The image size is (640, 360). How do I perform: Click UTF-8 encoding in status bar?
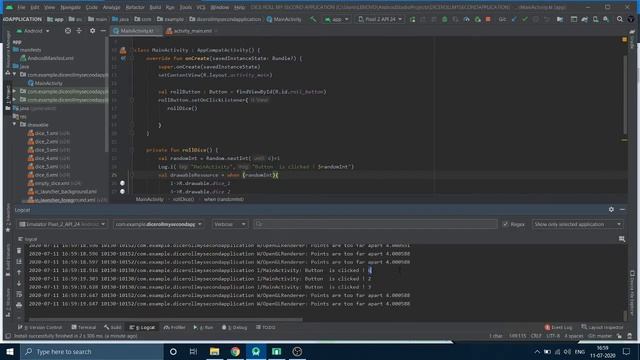pos(553,336)
